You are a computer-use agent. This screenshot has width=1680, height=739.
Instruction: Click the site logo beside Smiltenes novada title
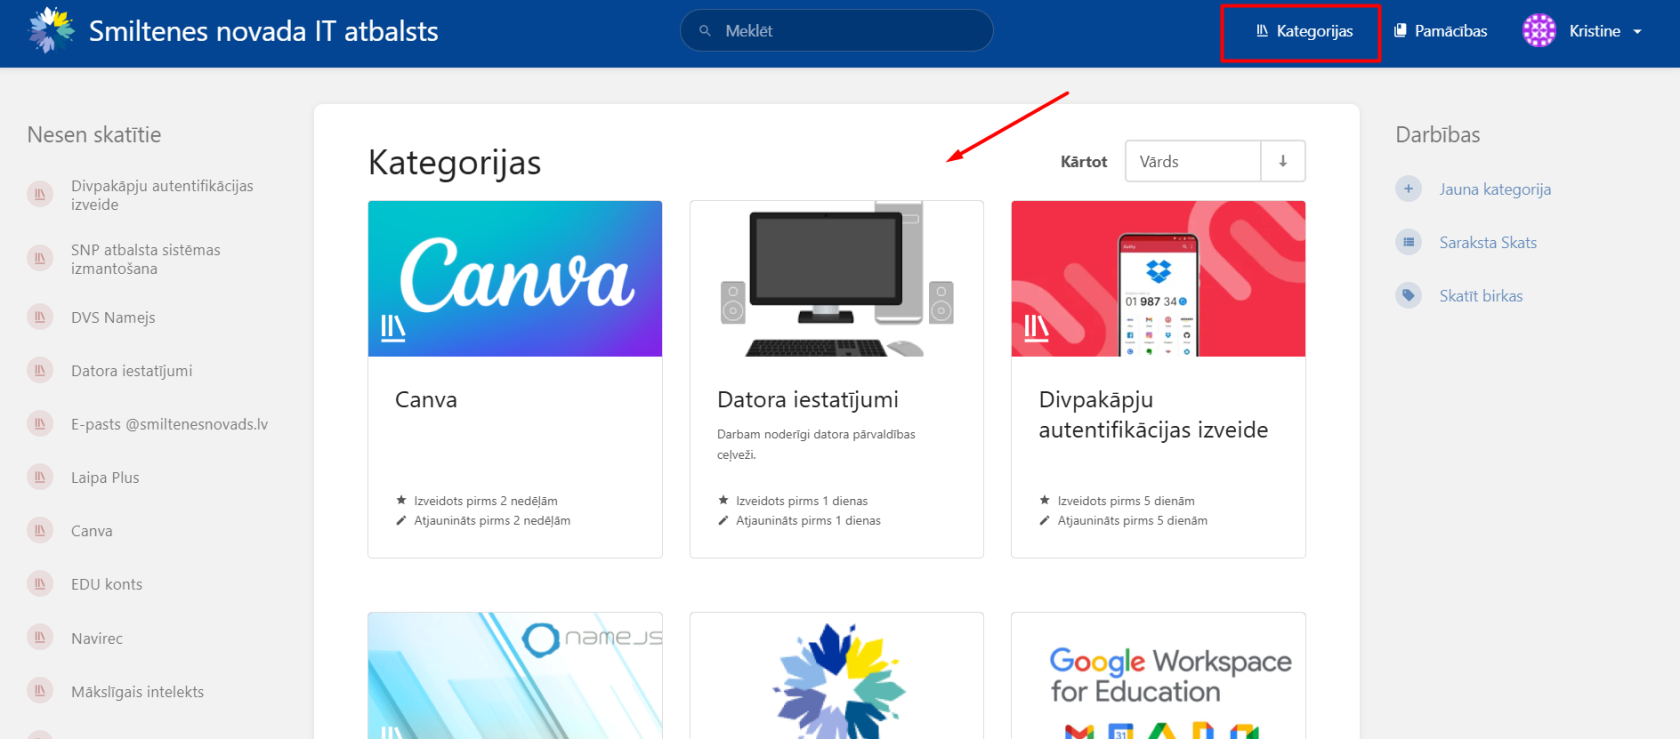[x=51, y=30]
